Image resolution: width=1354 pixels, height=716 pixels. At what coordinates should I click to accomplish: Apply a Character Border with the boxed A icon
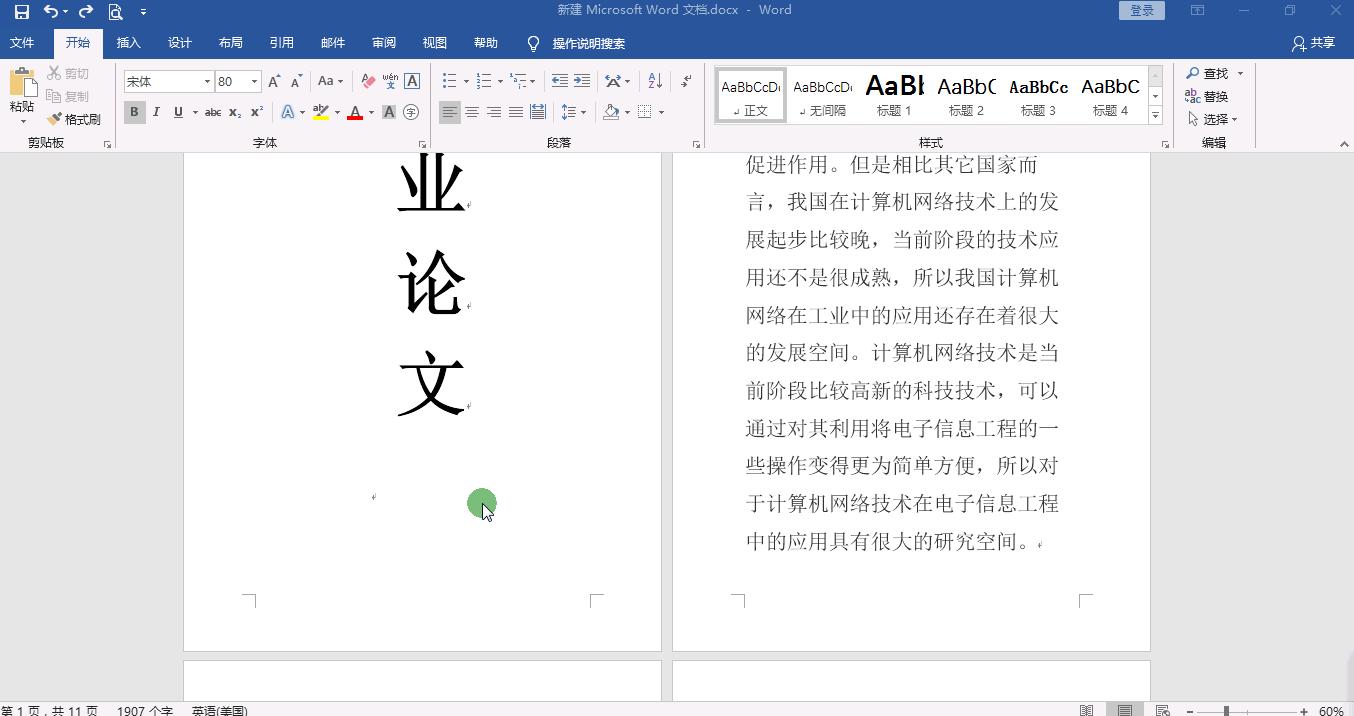click(412, 81)
